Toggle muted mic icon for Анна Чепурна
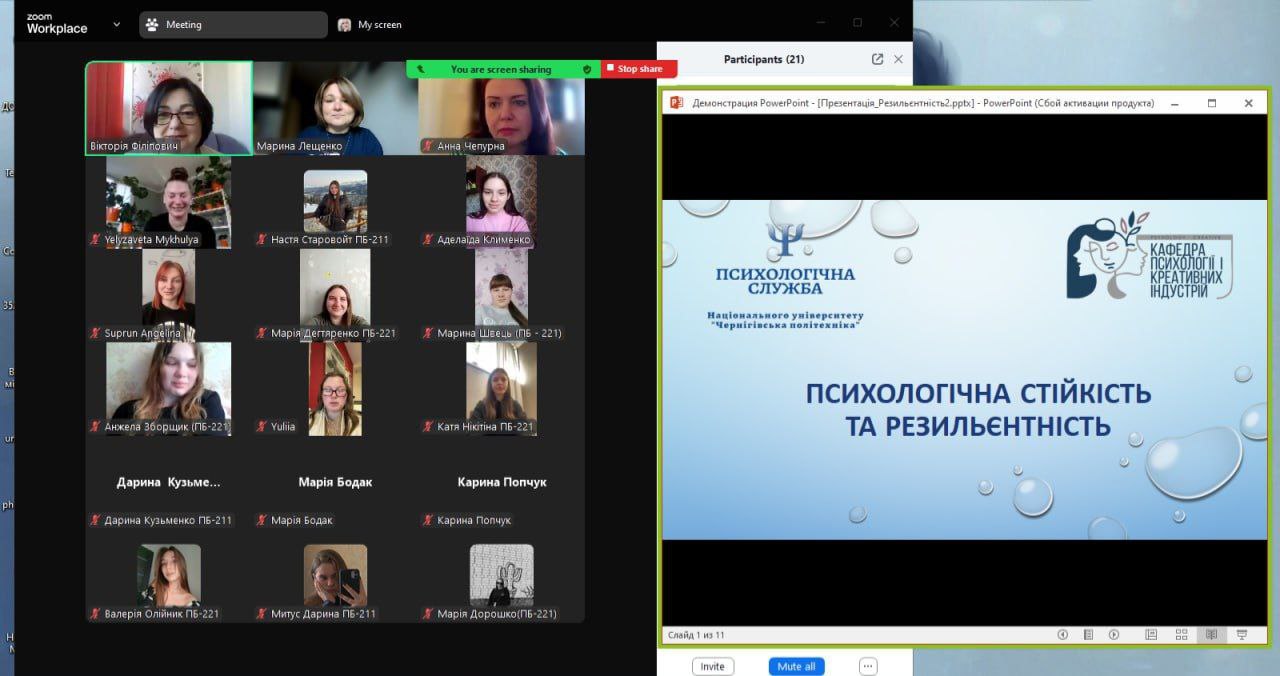 click(428, 146)
